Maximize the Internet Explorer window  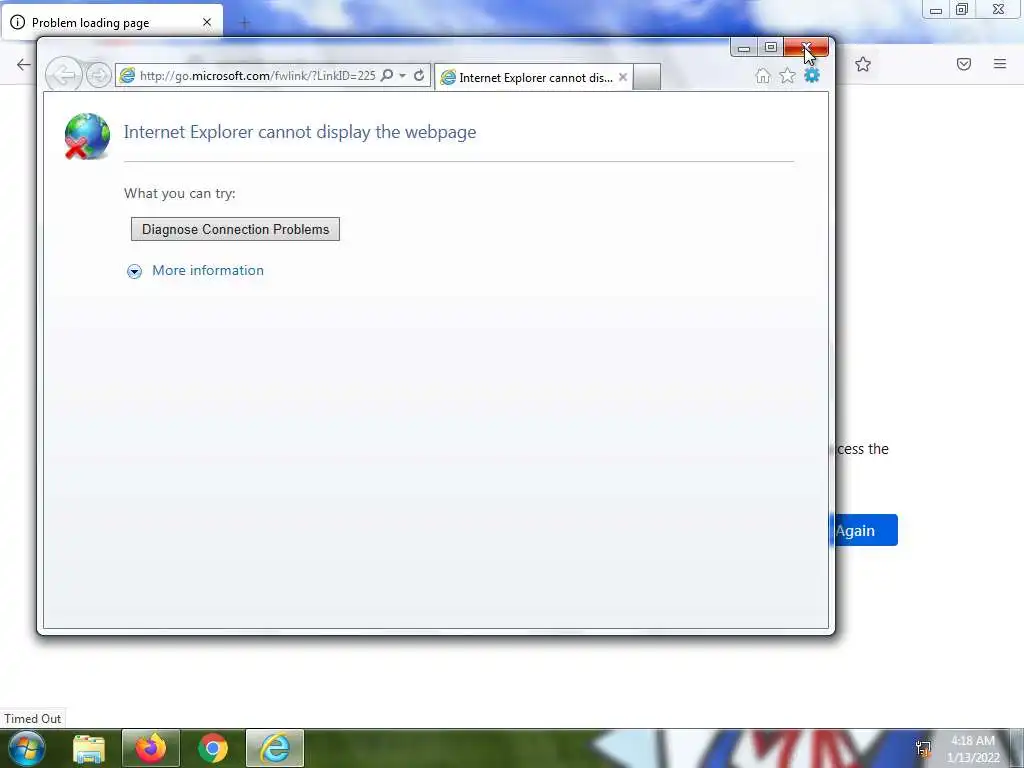tap(771, 48)
